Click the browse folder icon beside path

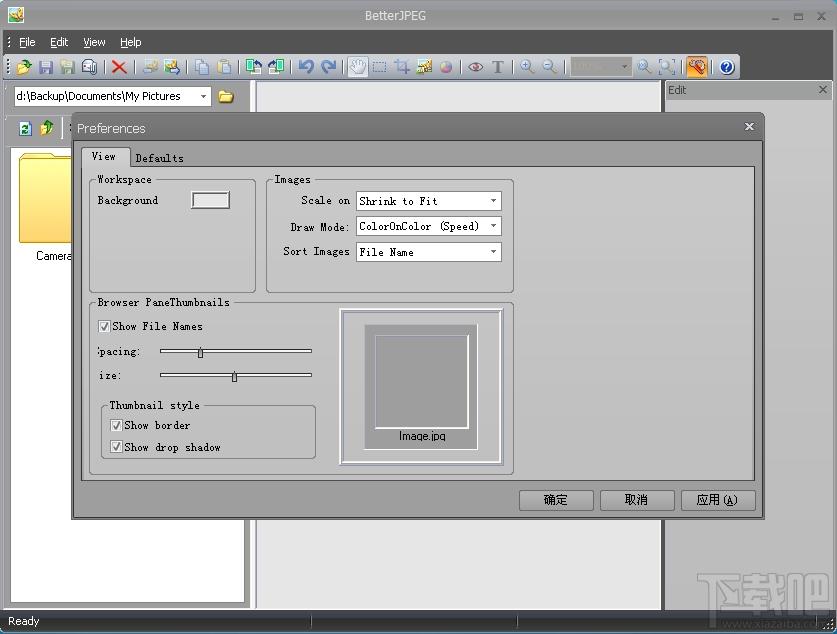click(226, 97)
